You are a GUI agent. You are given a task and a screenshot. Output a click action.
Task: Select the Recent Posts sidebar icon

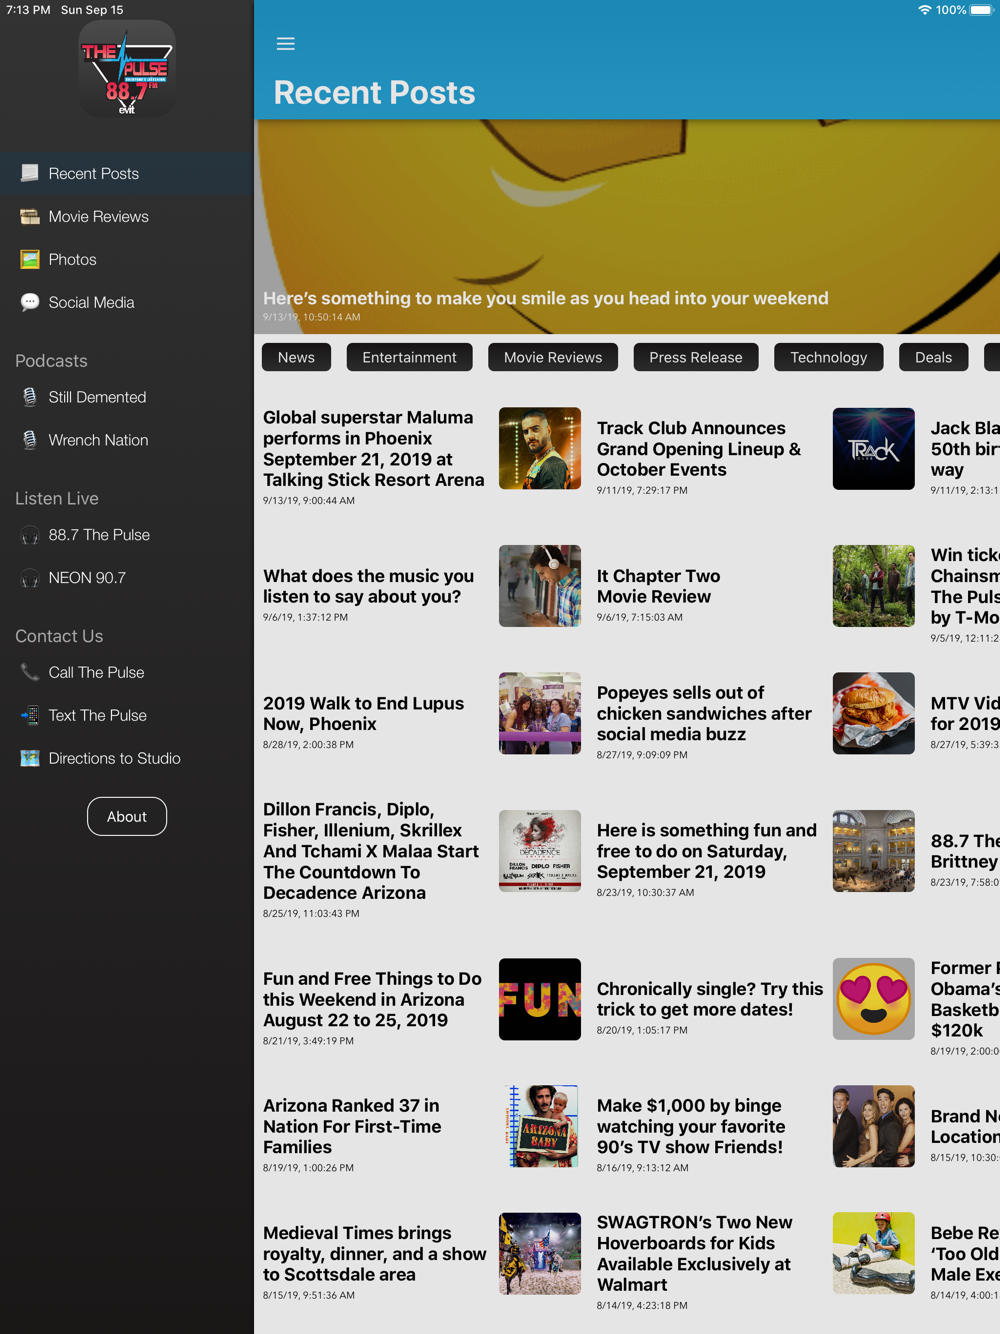[x=30, y=173]
